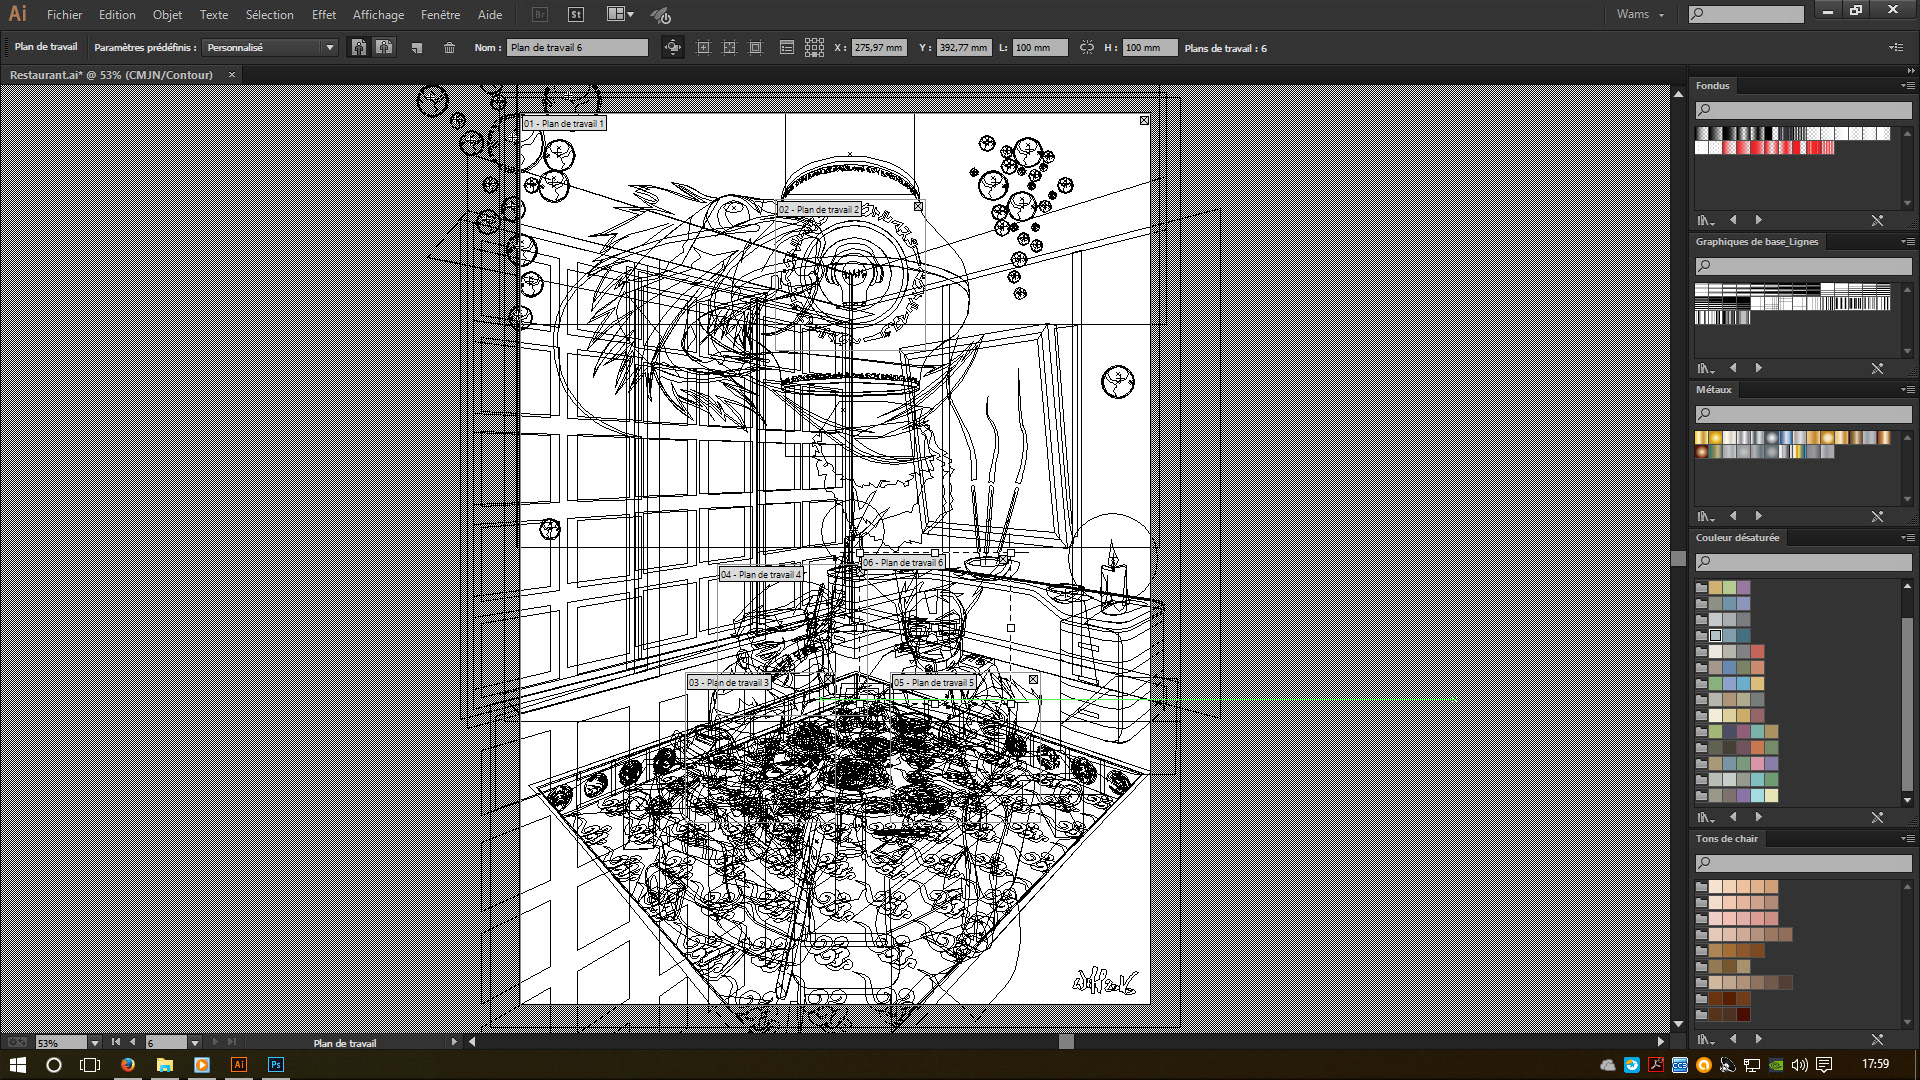Open the artboard options icon
This screenshot has height=1080, width=1920.
click(x=786, y=48)
